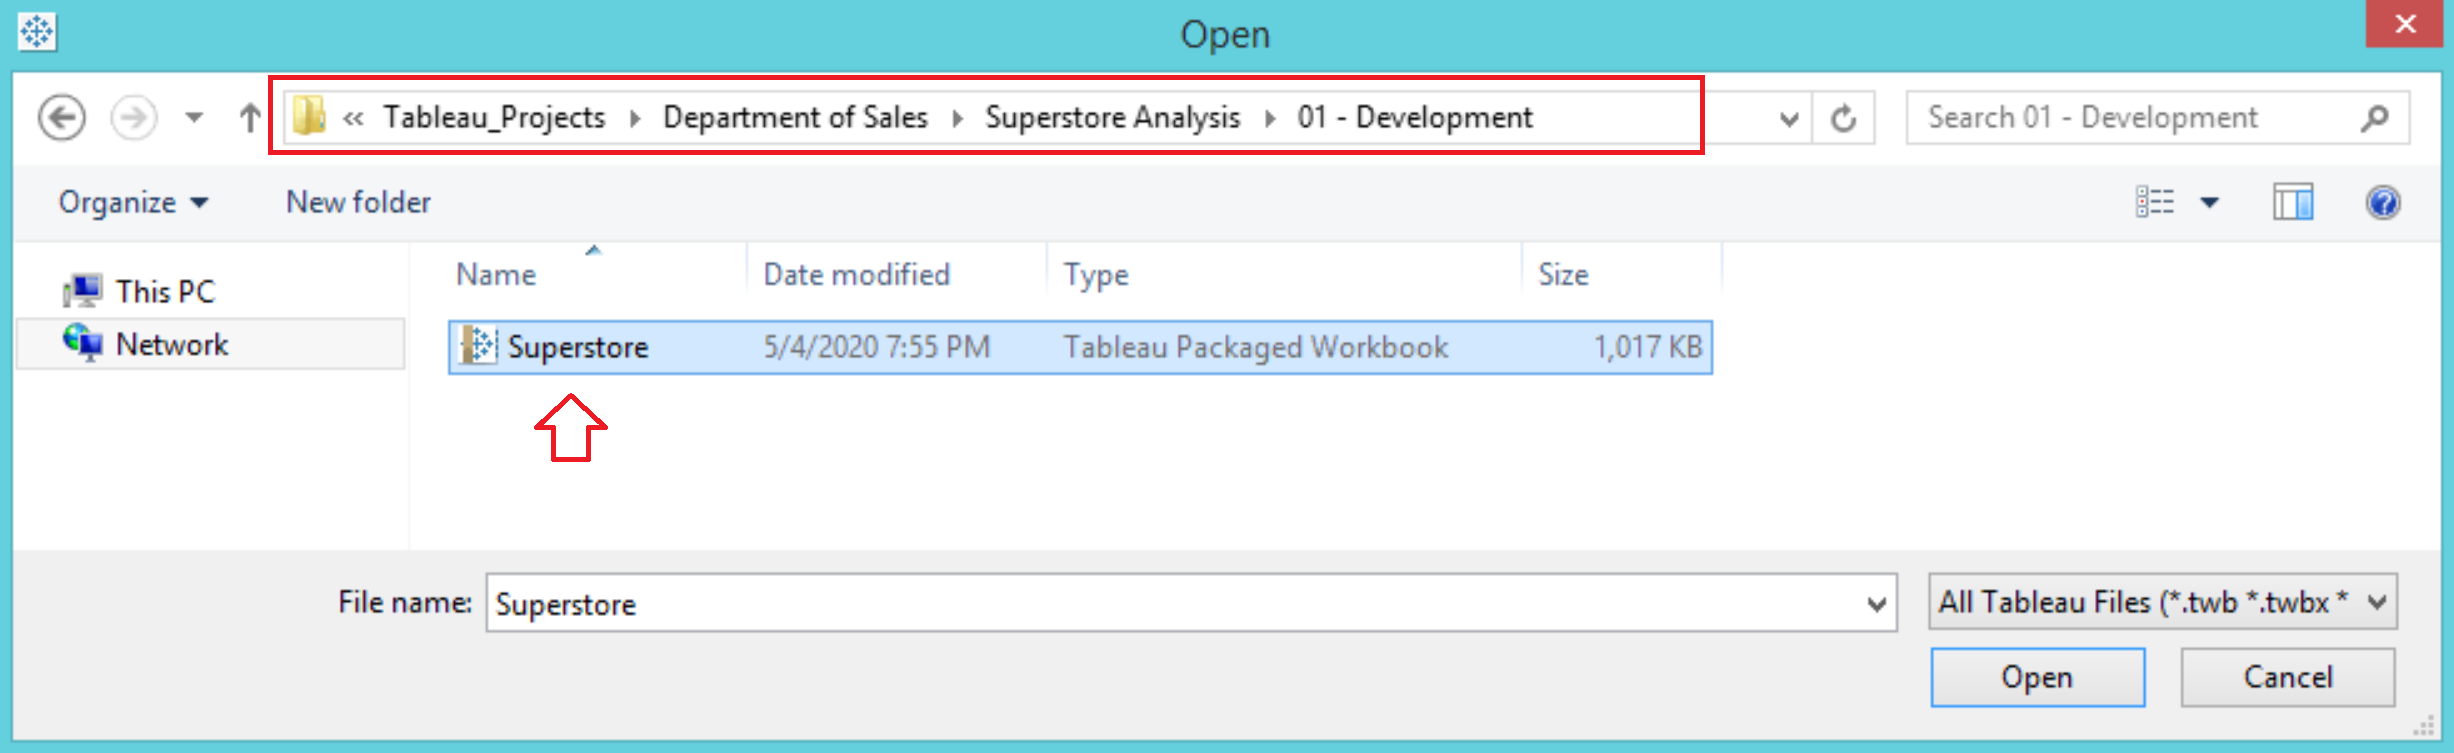Screen dimensions: 2454x753
Task: Close the Open dialog window
Action: point(2405,23)
